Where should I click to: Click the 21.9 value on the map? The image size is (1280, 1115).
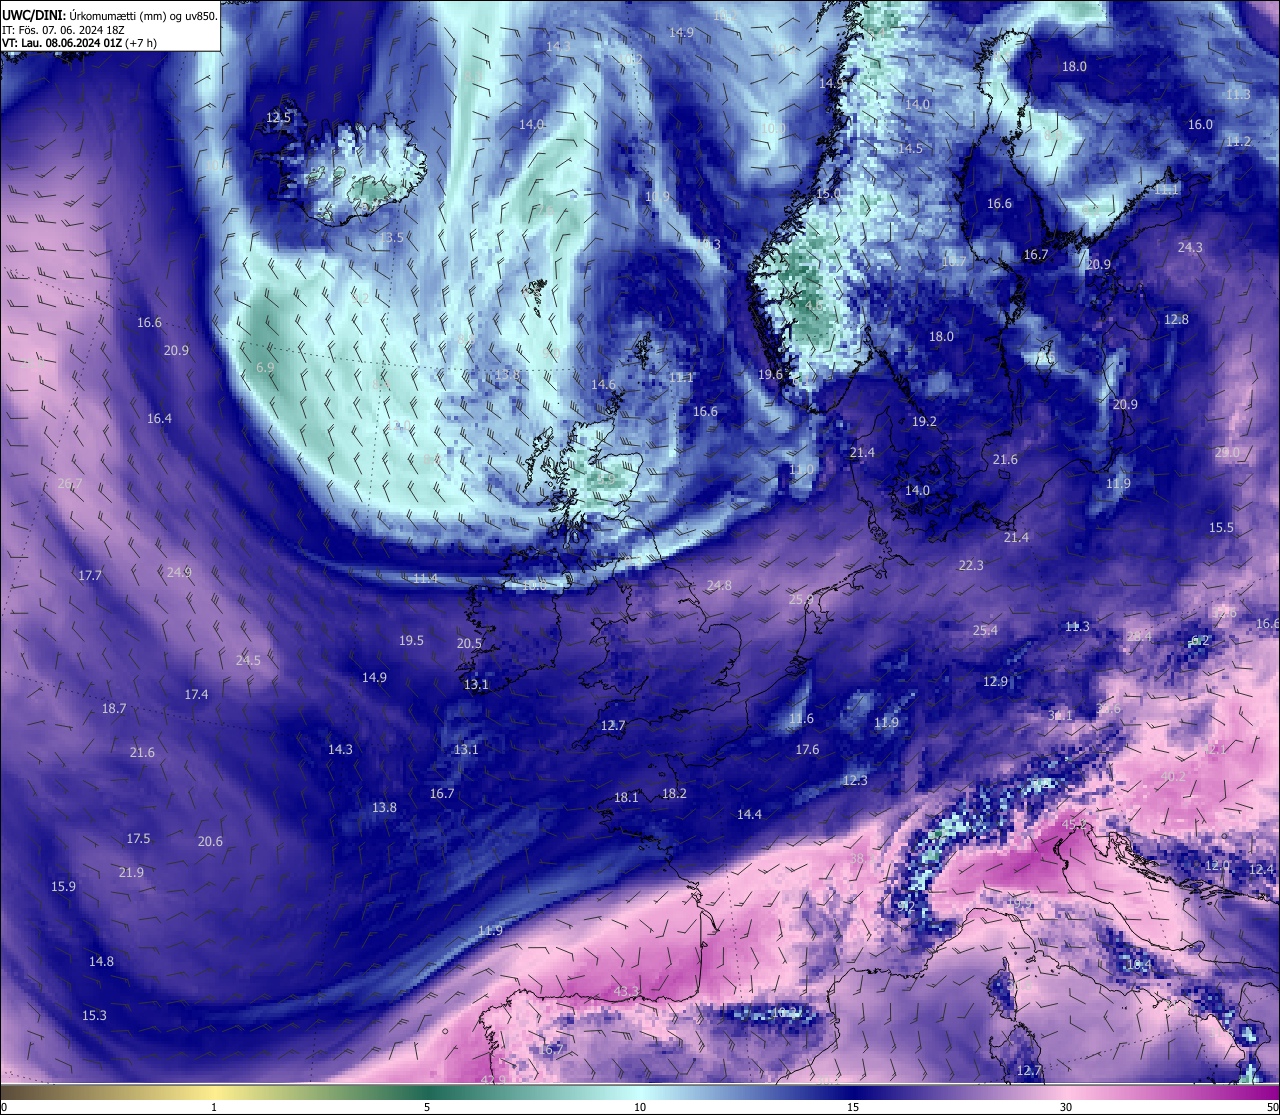[131, 872]
